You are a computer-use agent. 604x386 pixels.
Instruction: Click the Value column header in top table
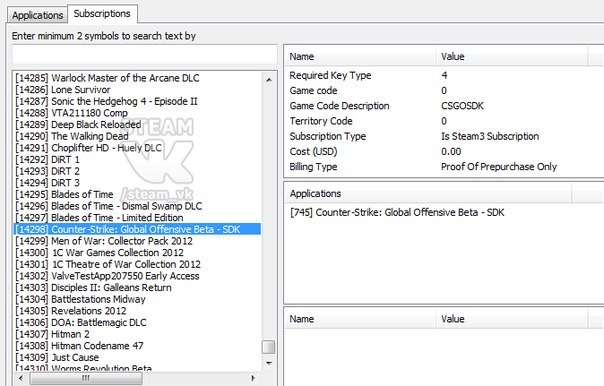512,57
